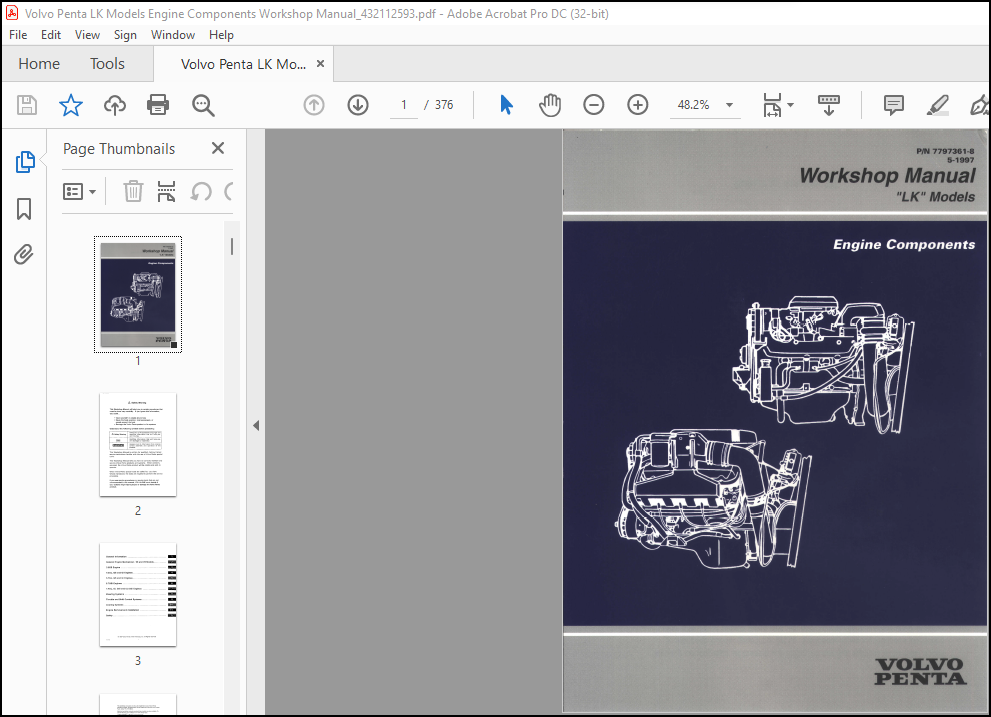Viewport: 991px width, 717px height.
Task: Close the Page Thumbnails panel
Action: pyautogui.click(x=218, y=148)
